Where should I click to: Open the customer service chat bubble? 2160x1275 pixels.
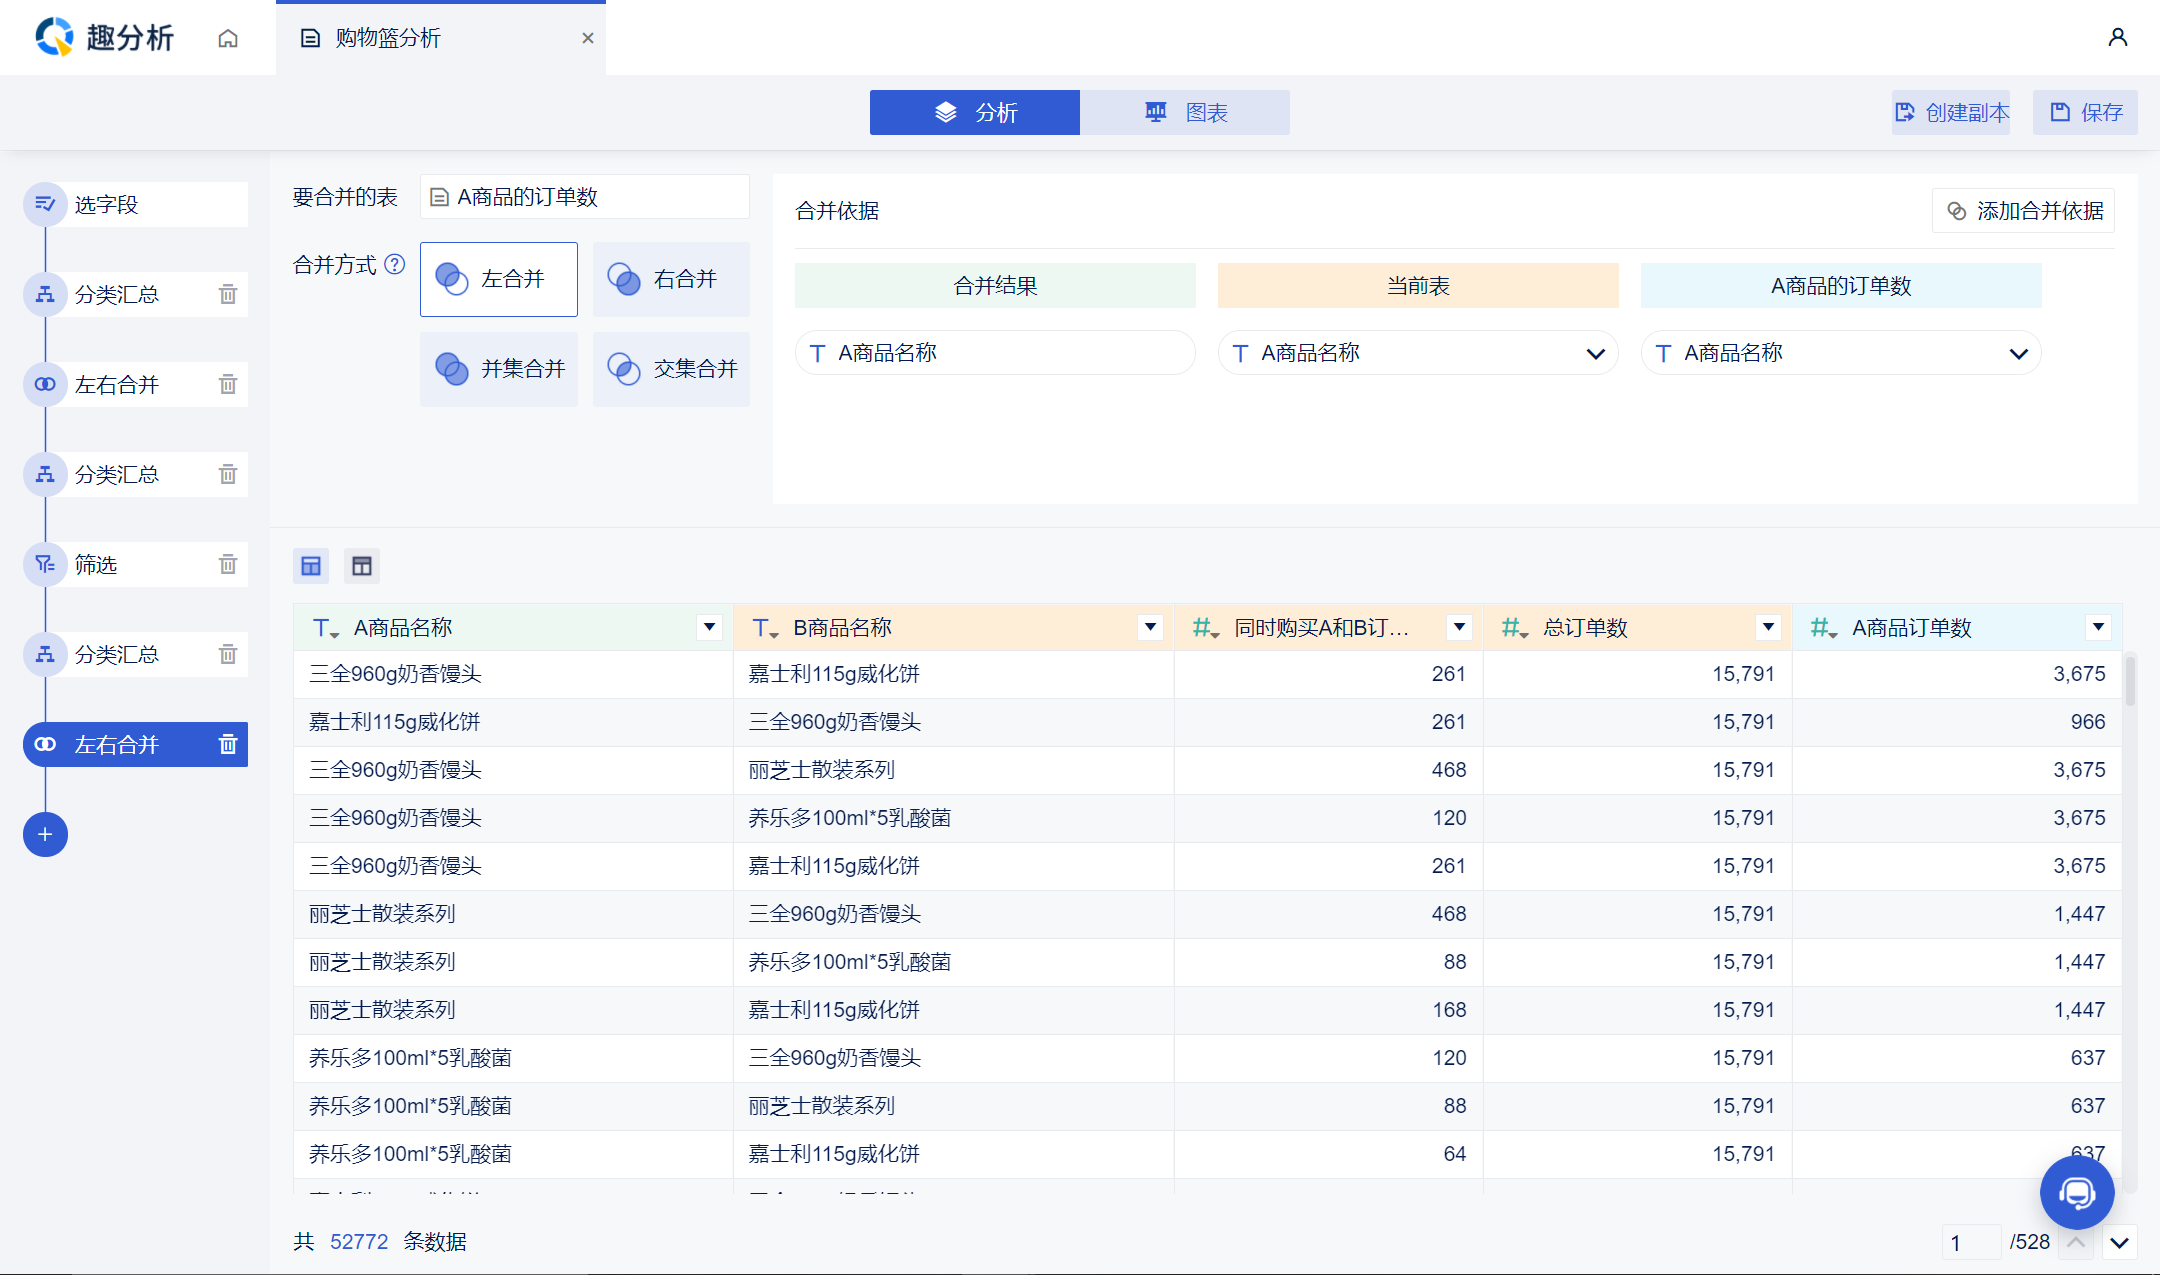2076,1192
